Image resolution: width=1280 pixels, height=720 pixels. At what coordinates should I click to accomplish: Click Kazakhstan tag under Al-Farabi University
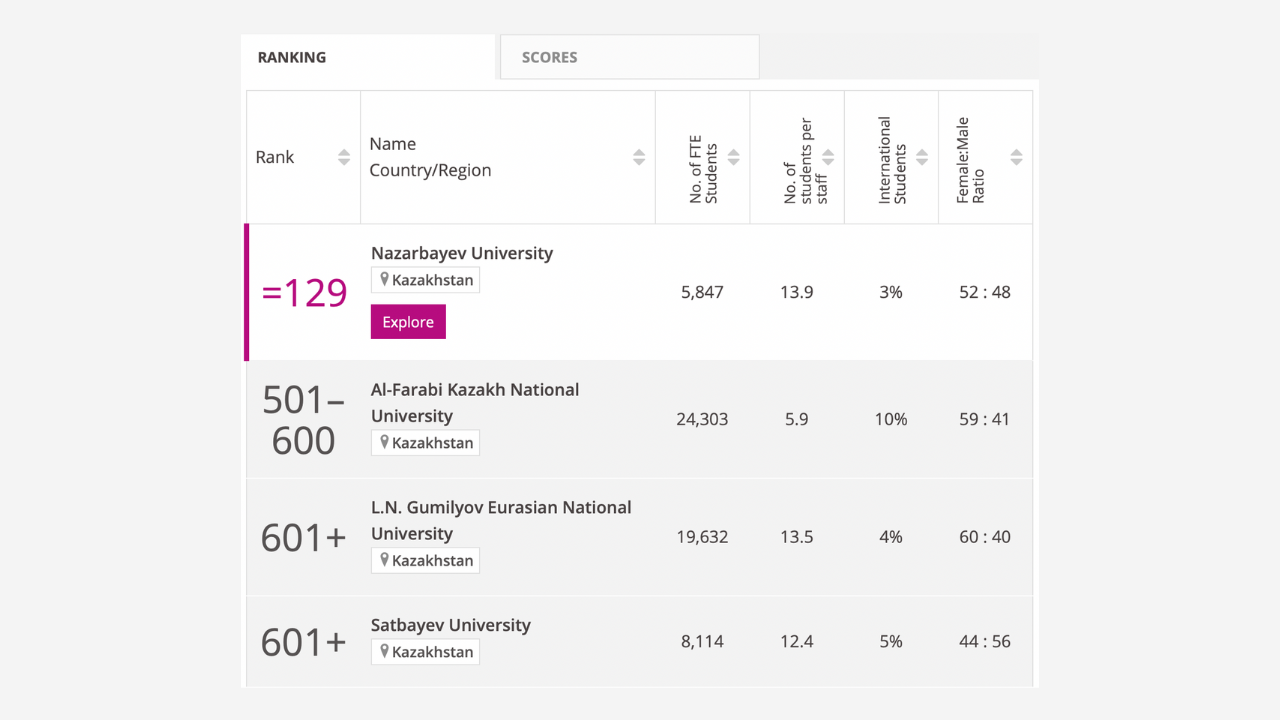425,443
